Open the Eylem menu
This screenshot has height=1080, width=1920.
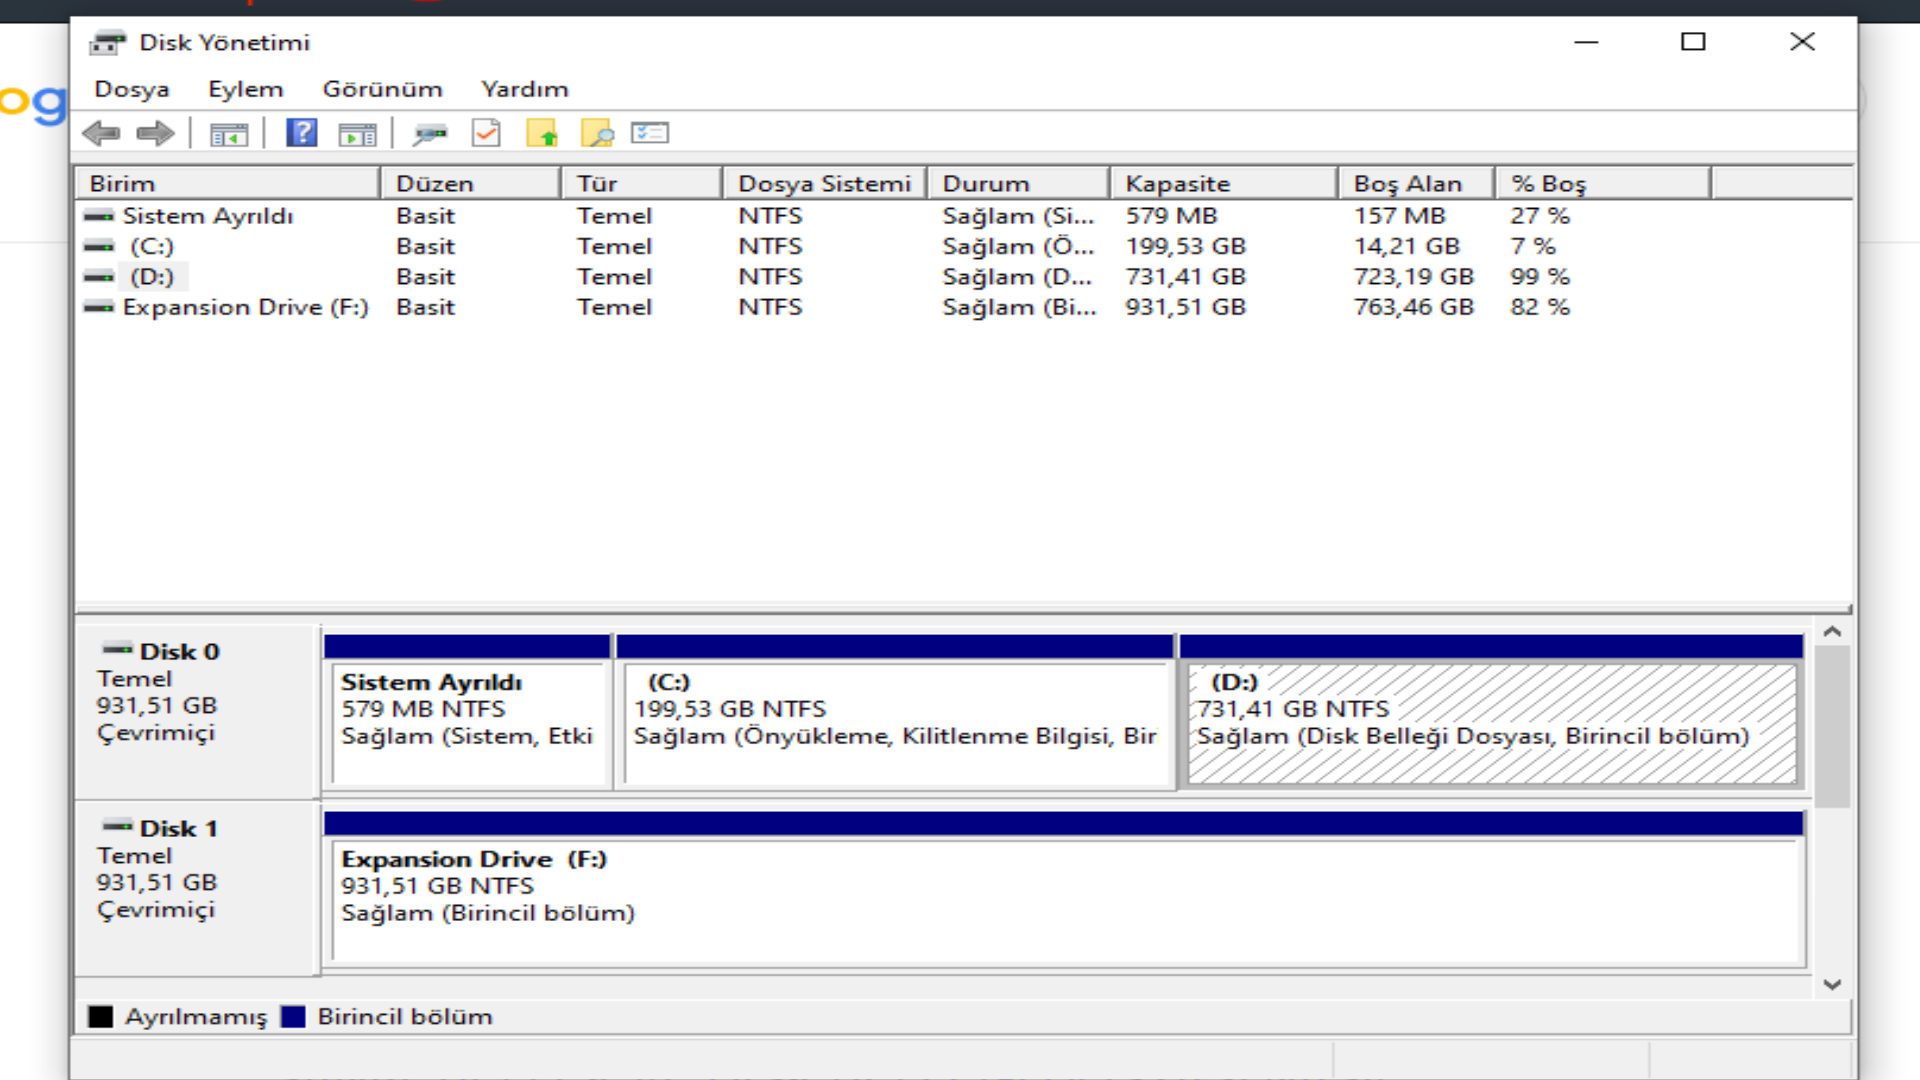[x=245, y=89]
